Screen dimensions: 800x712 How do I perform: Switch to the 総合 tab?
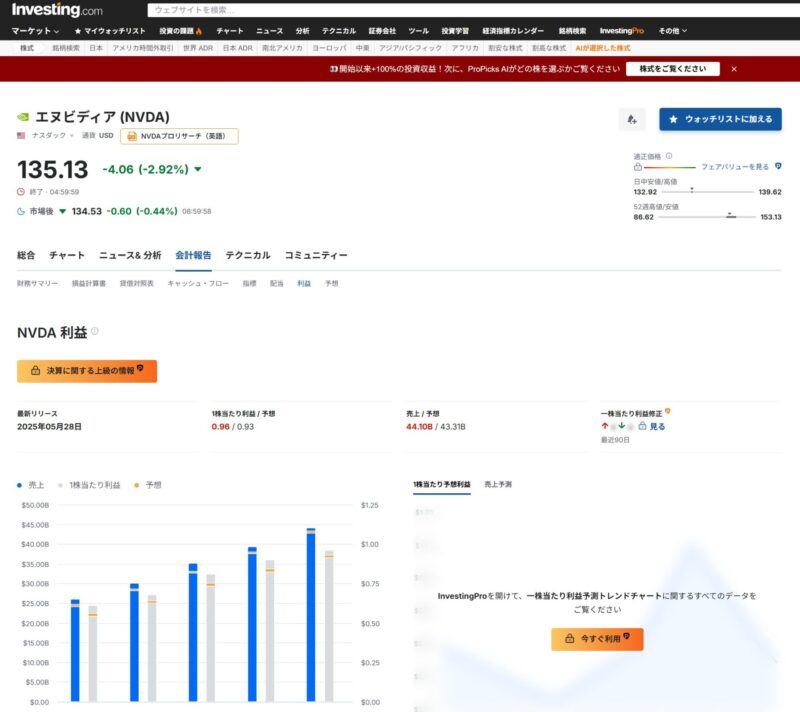click(26, 255)
